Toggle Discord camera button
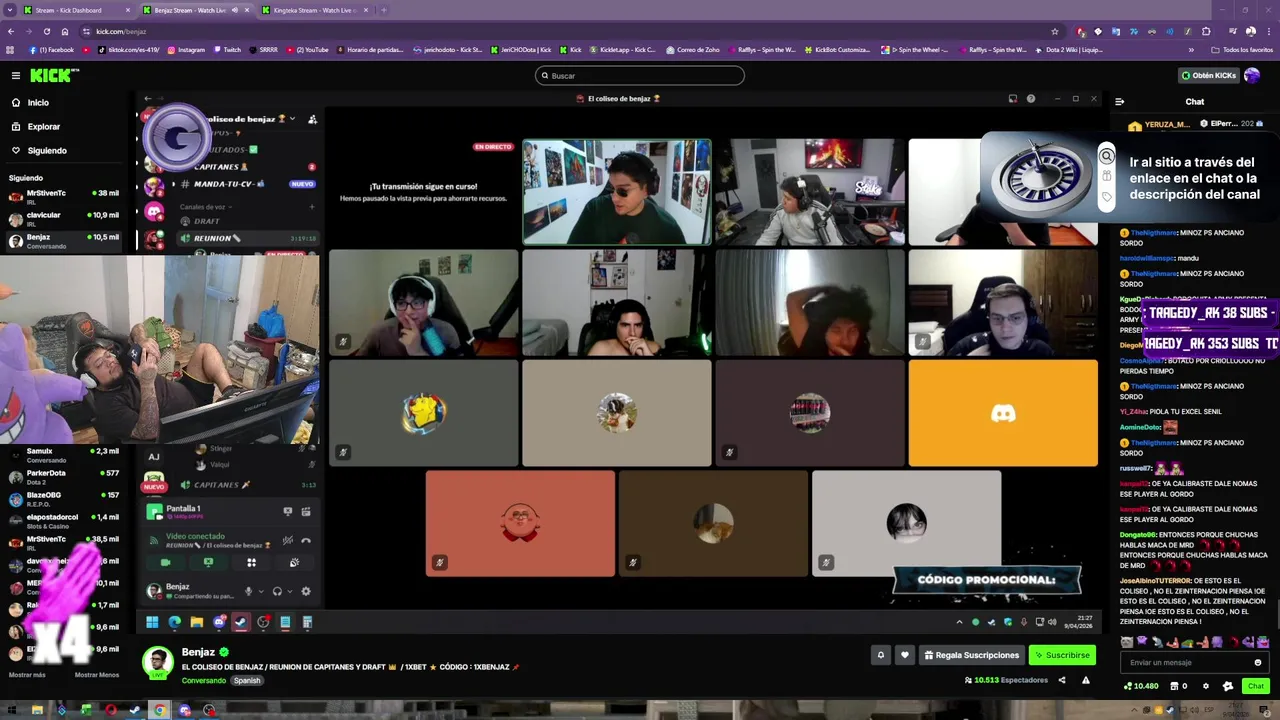The image size is (1280, 720). 166,562
